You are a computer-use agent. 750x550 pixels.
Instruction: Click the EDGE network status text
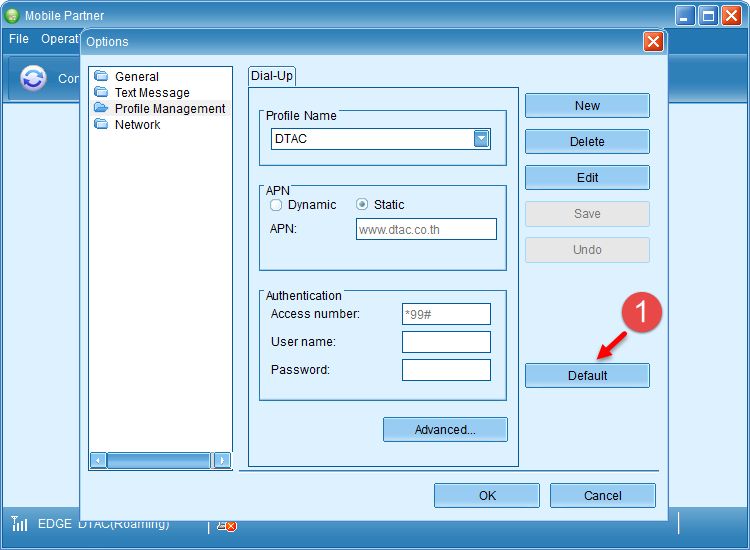coord(55,524)
